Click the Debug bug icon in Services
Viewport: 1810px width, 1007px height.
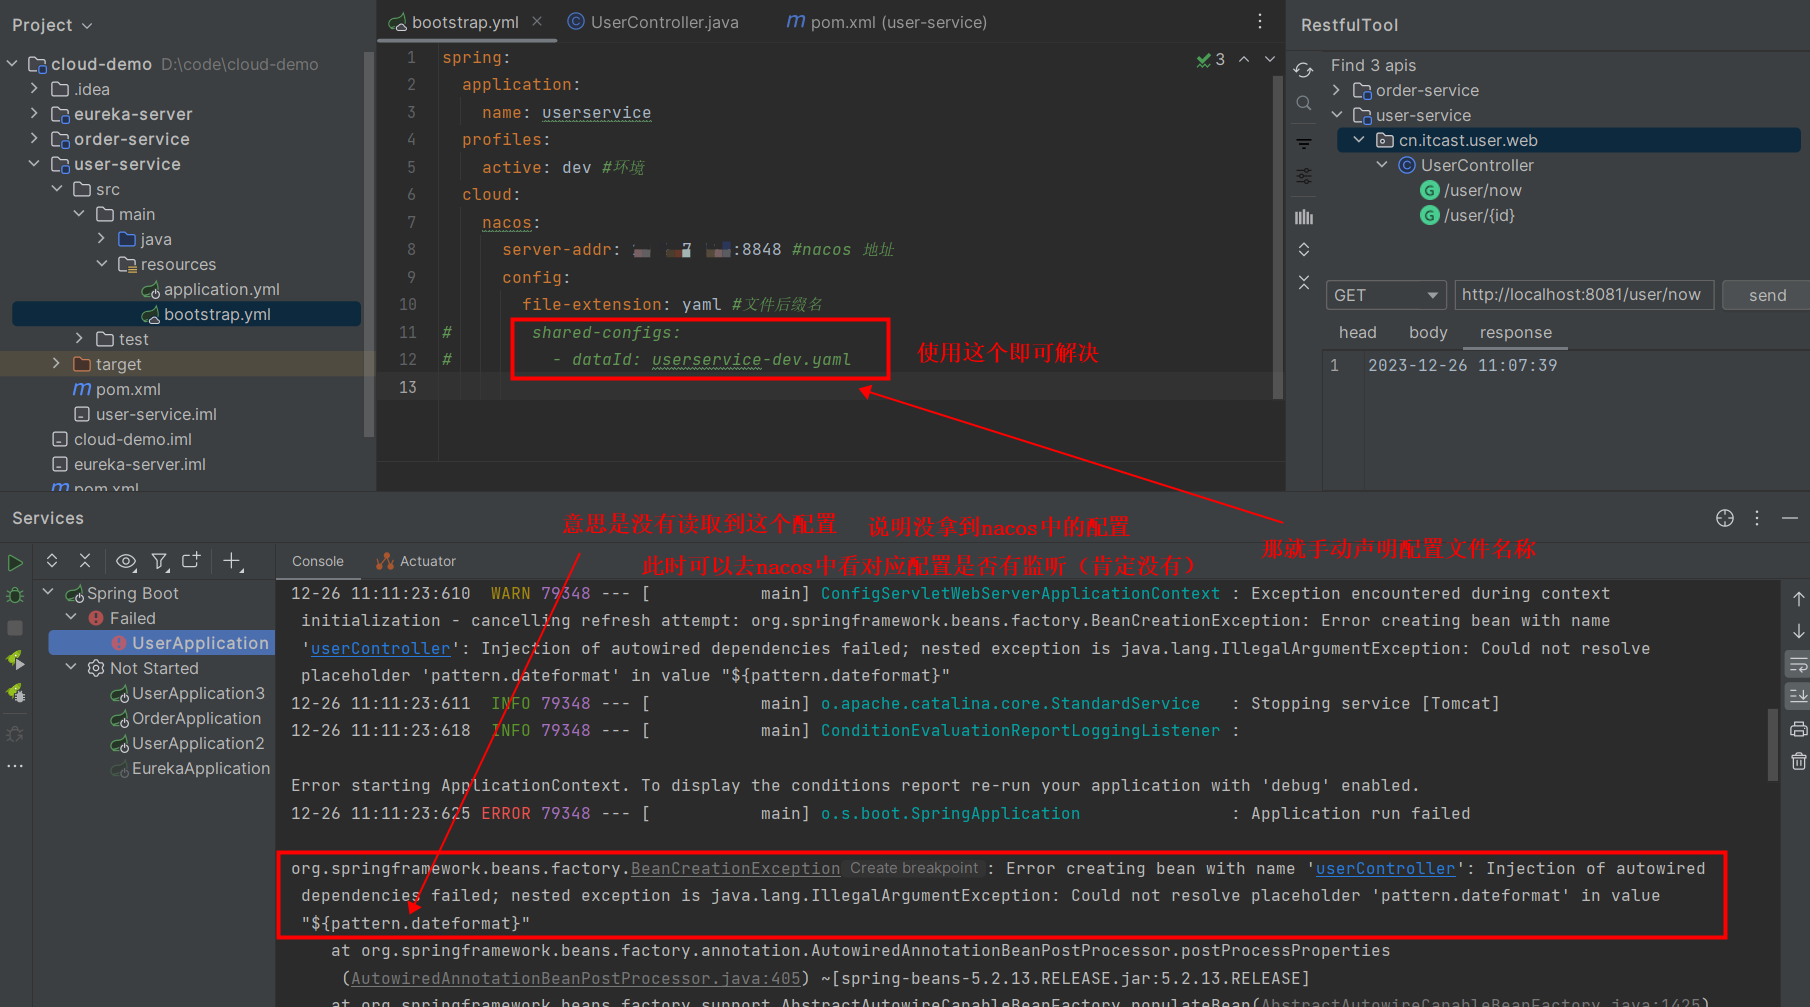point(15,596)
